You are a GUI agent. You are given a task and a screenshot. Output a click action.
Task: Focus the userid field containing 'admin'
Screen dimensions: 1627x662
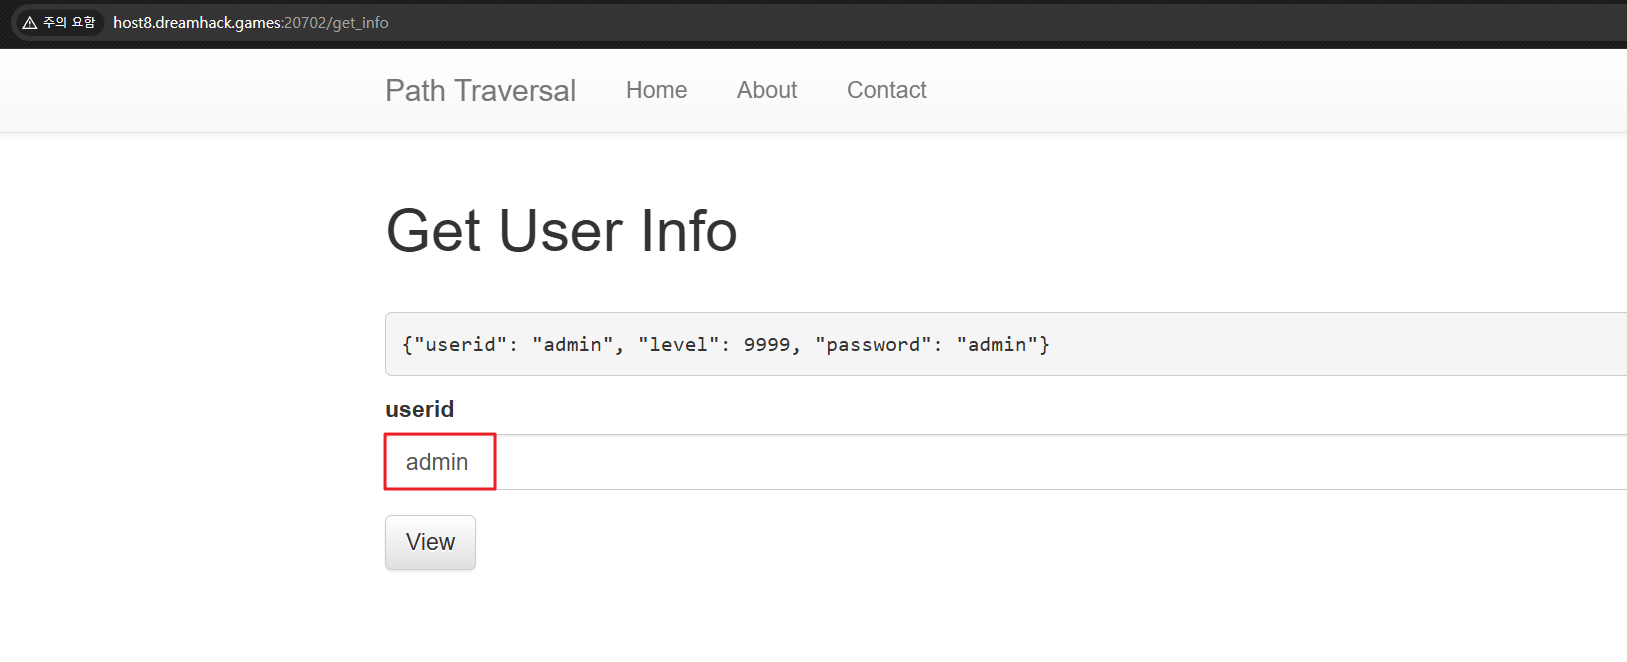click(x=438, y=462)
